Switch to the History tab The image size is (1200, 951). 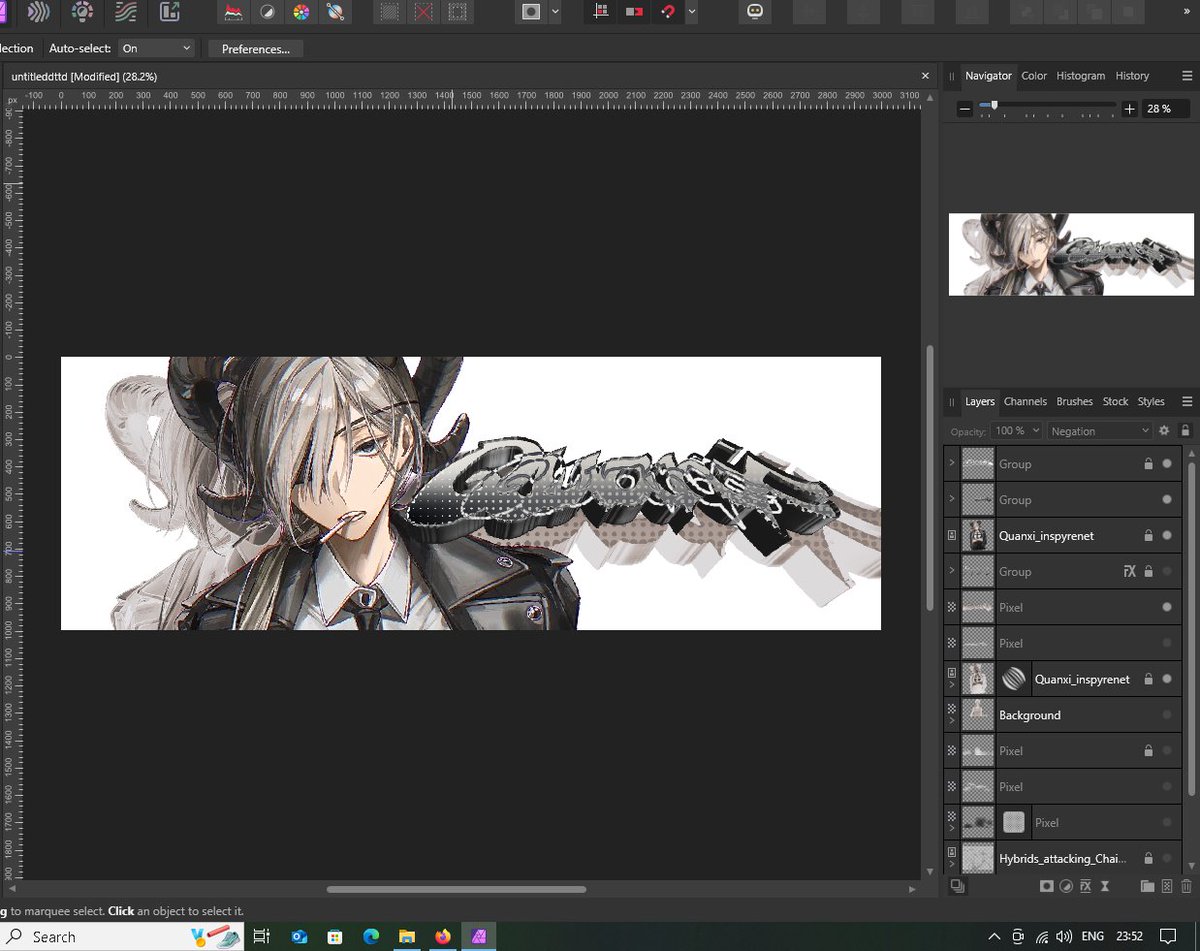(x=1132, y=75)
